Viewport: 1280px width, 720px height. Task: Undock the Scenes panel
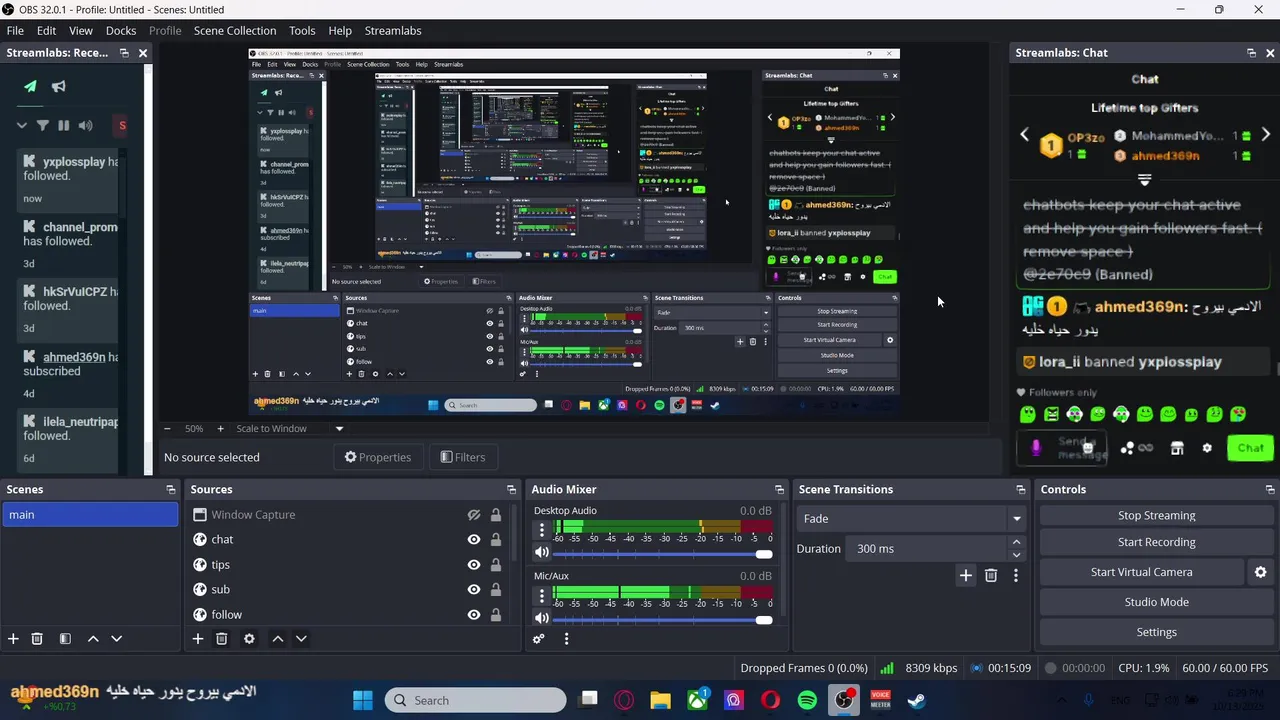coord(170,489)
